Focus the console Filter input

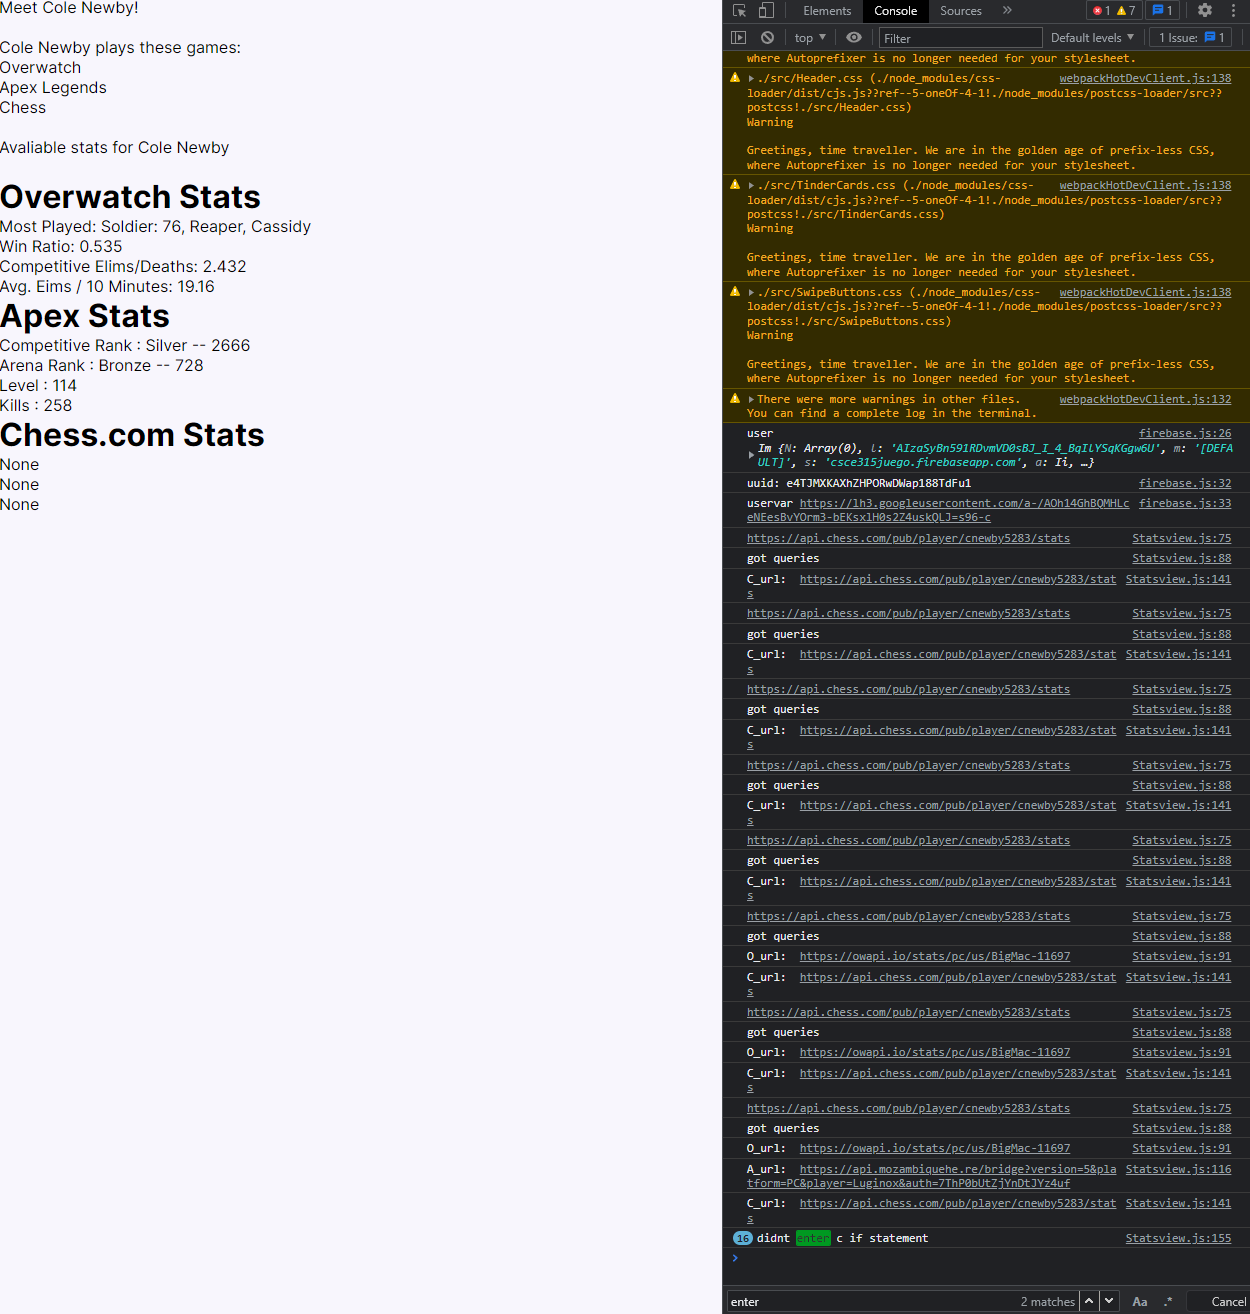point(960,38)
